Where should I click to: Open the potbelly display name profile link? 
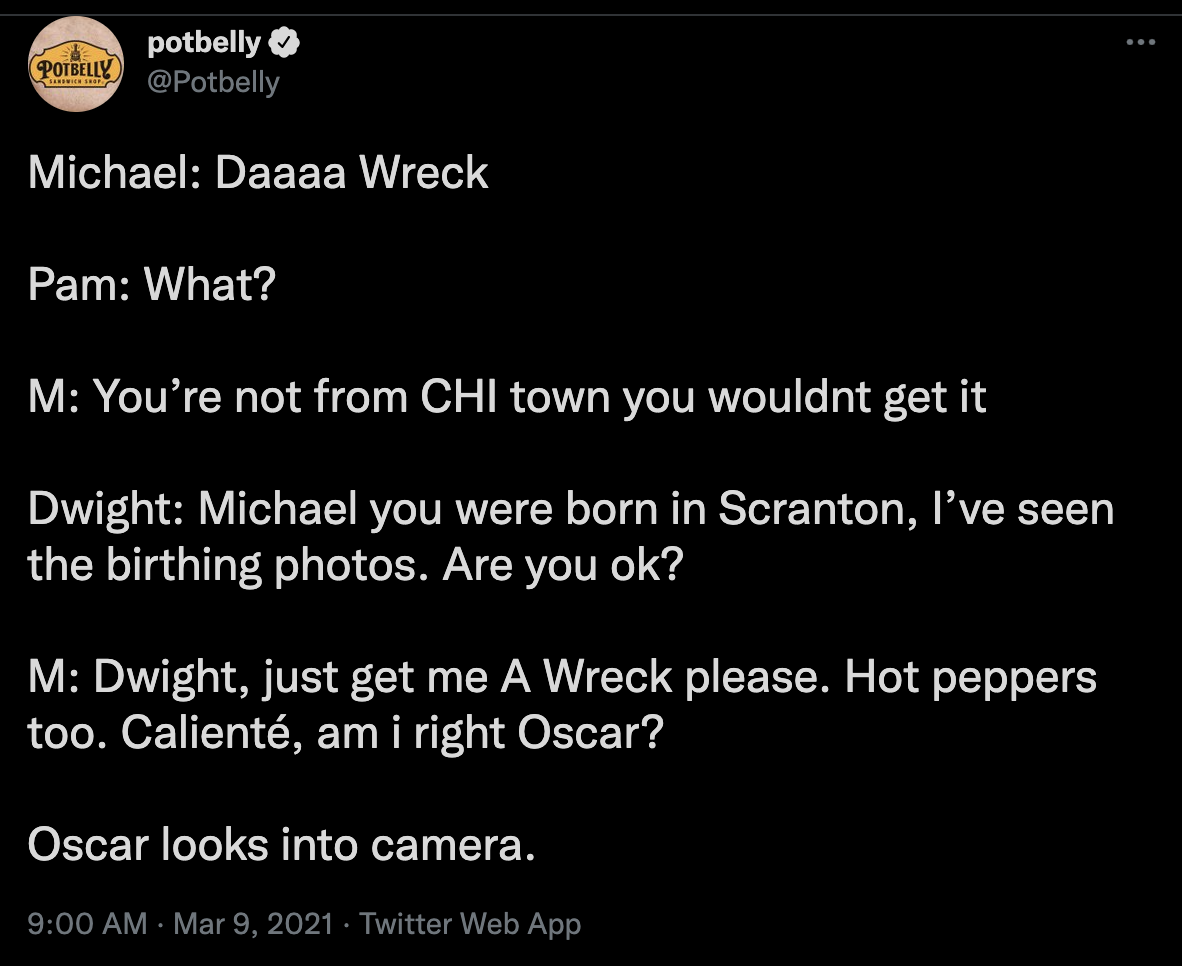tap(203, 43)
